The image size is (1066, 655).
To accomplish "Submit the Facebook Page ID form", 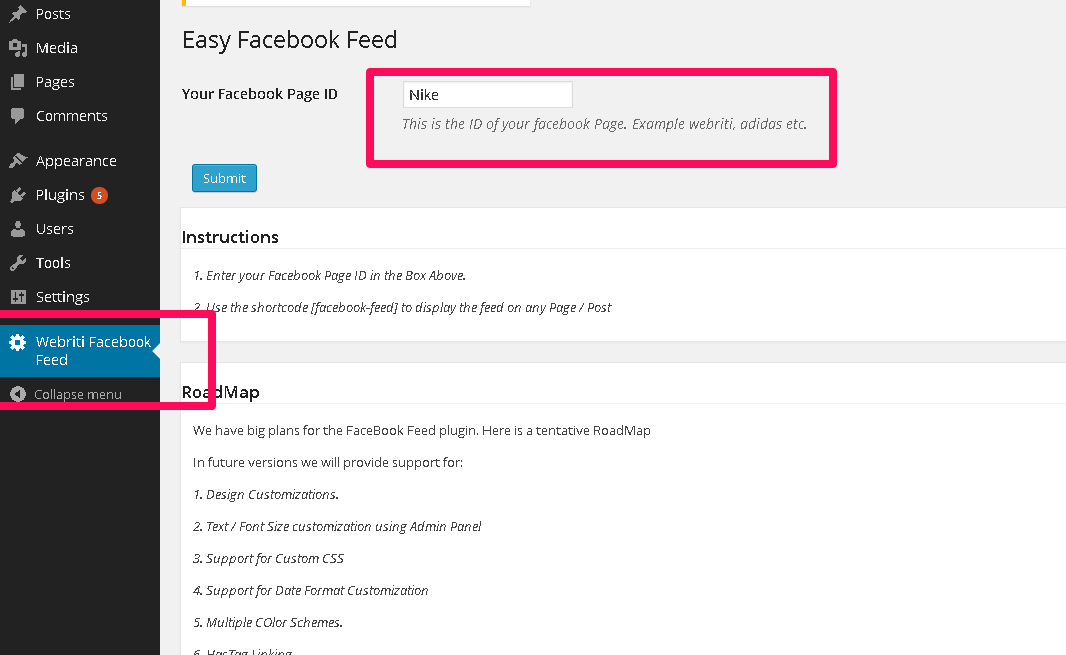I will pos(224,178).
